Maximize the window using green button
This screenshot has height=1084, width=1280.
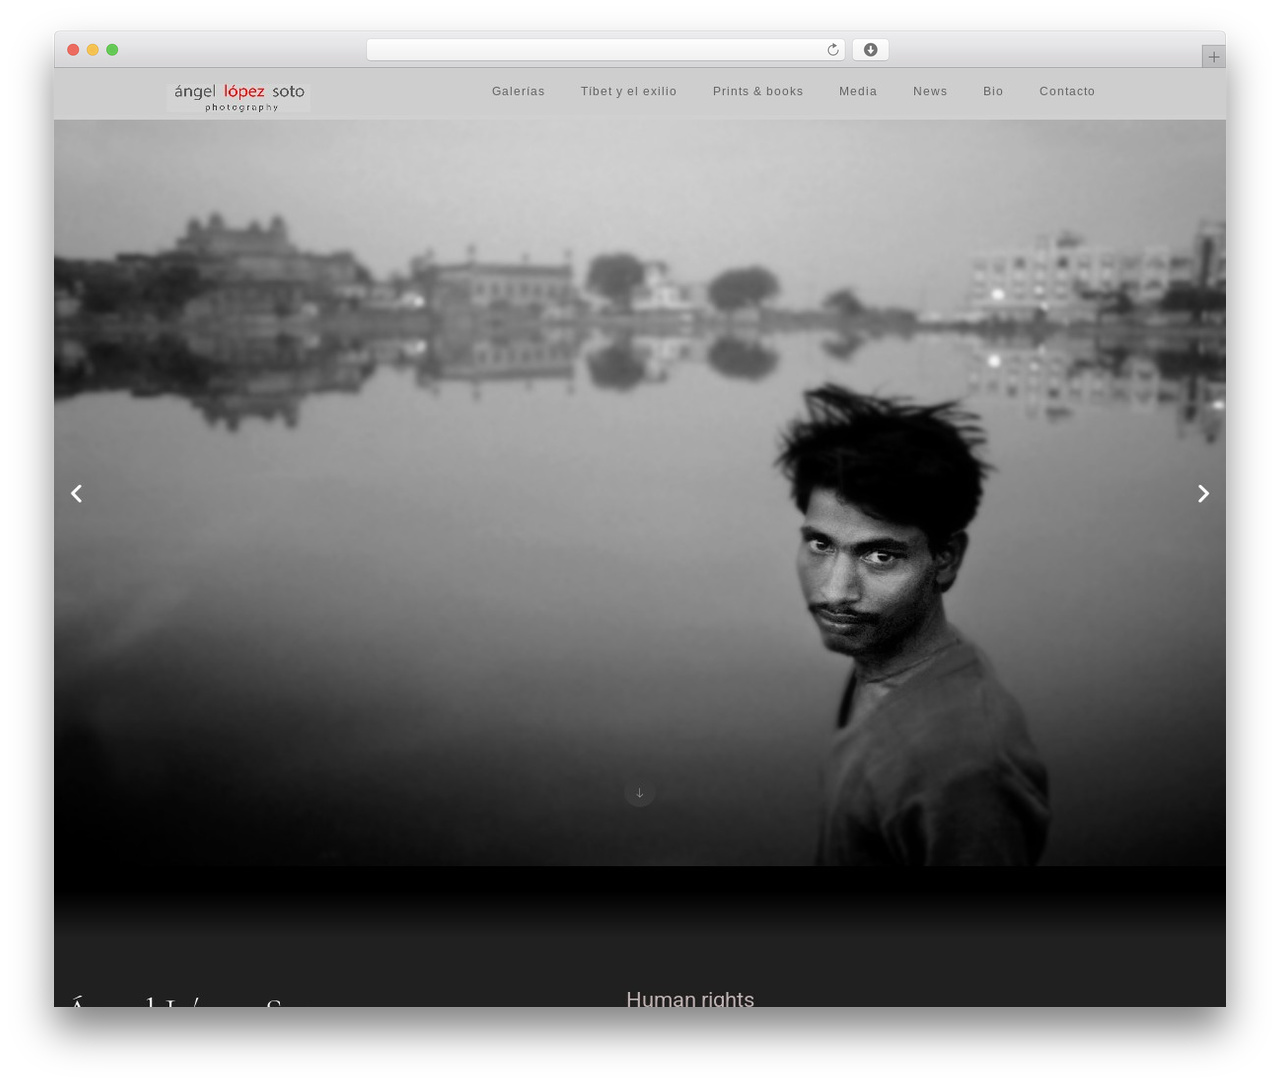tap(112, 50)
